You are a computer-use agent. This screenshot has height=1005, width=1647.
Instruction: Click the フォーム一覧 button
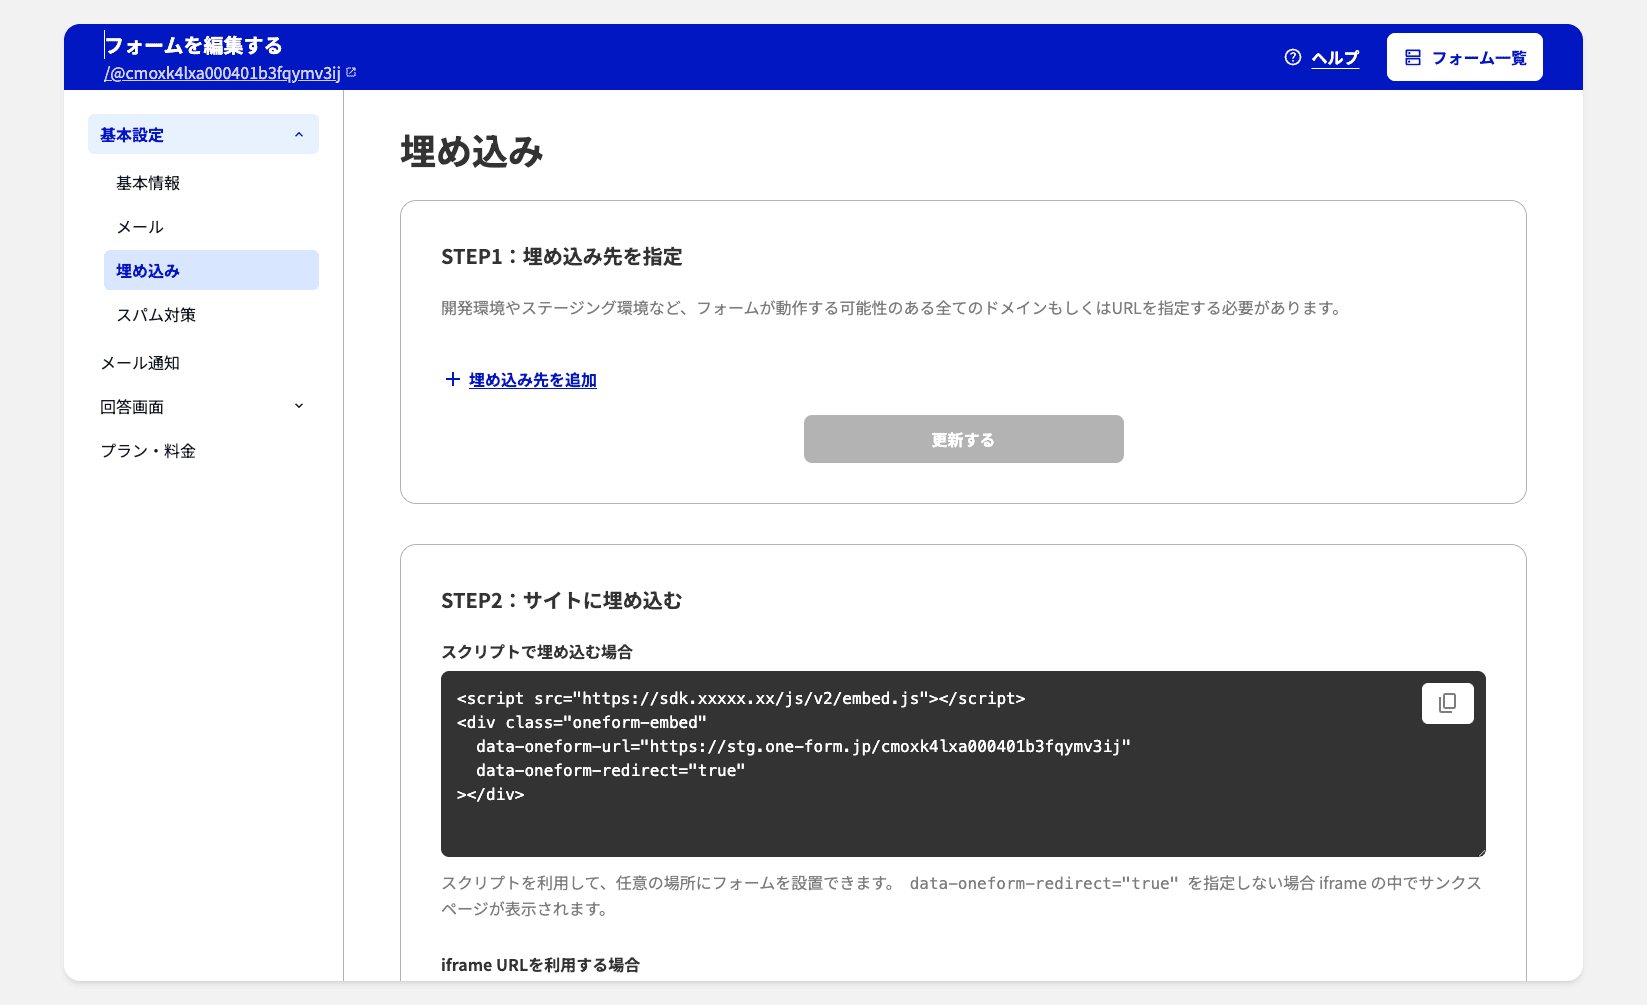(x=1464, y=57)
